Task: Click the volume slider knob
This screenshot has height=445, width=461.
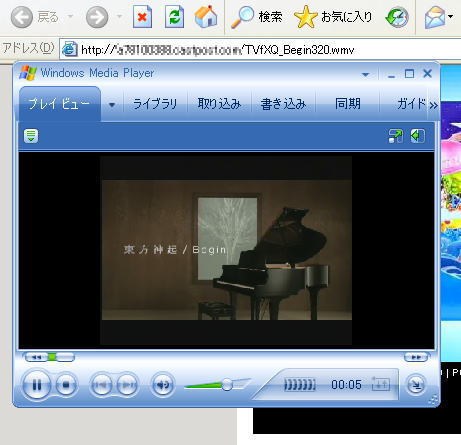Action: (227, 385)
